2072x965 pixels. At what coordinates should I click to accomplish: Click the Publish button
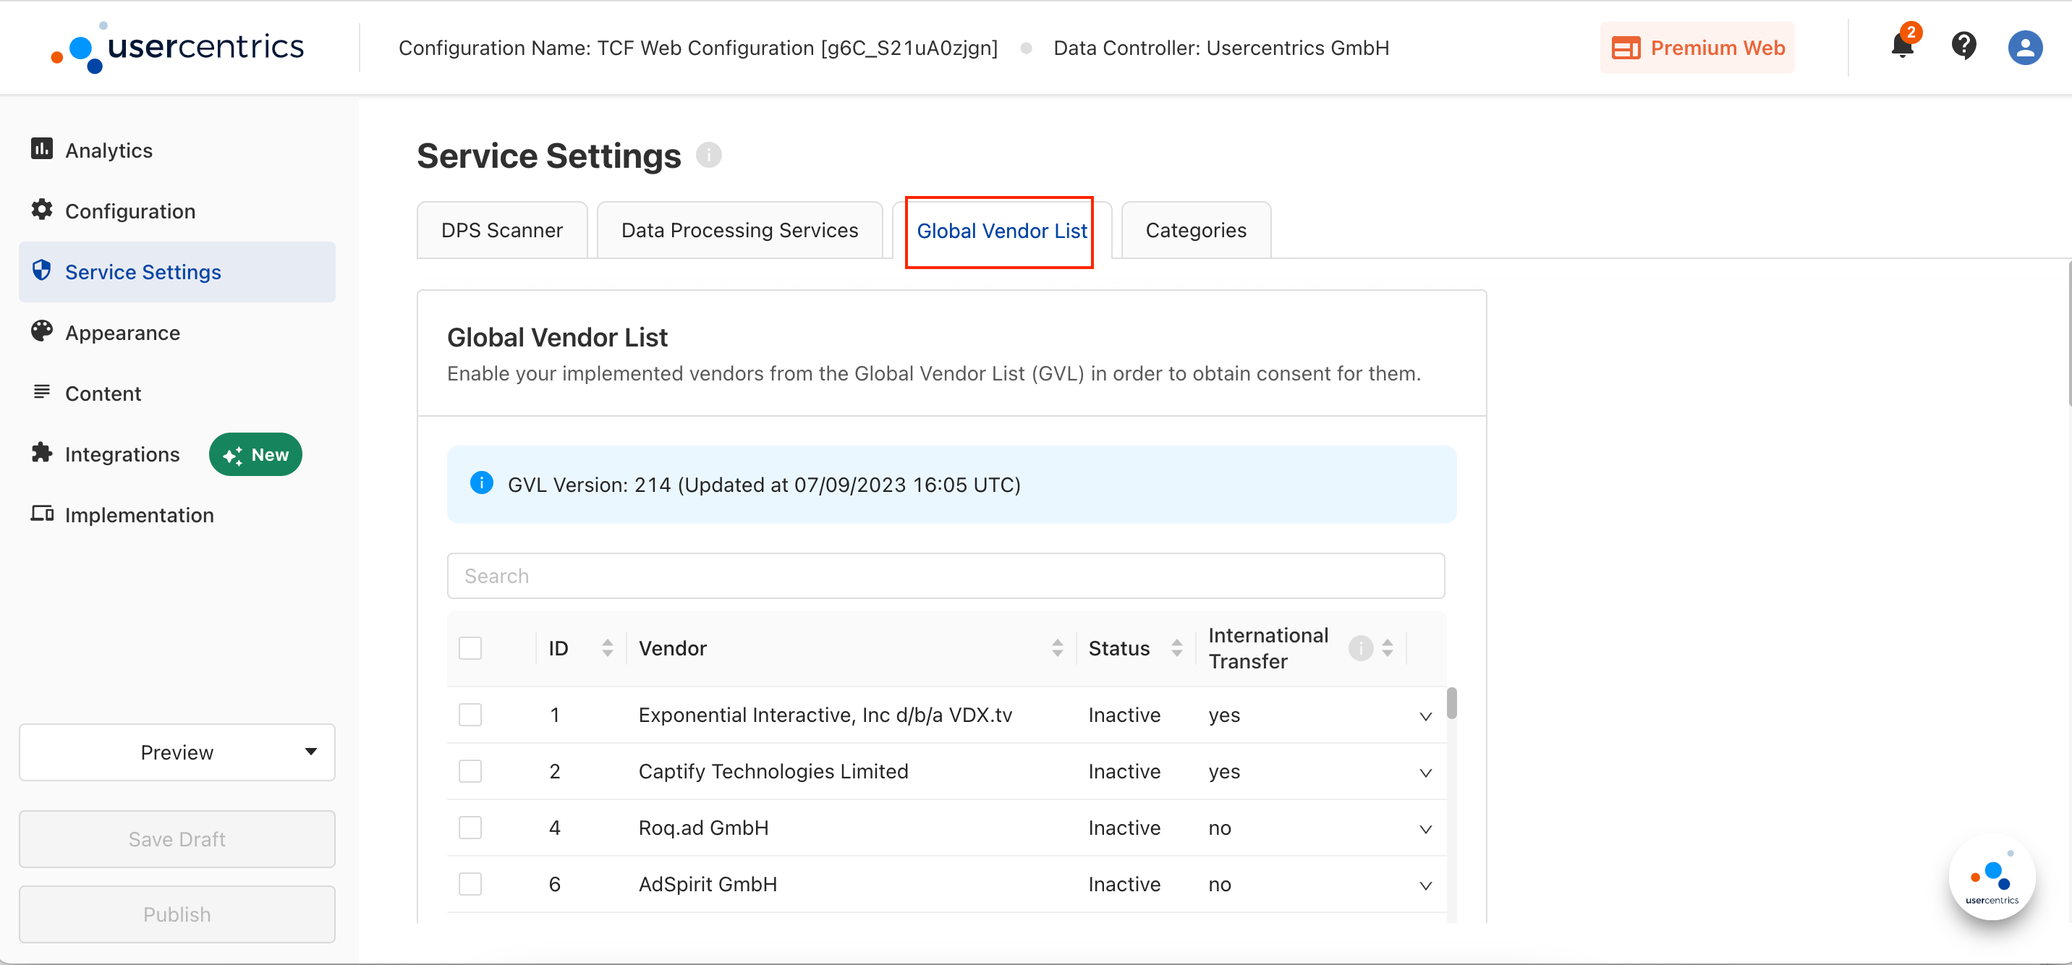point(177,914)
